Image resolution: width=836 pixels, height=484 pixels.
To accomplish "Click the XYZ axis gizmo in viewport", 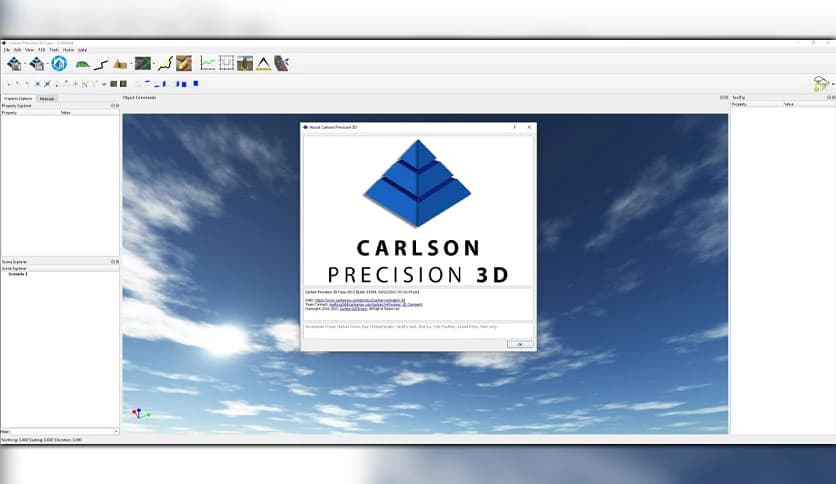I will (x=140, y=414).
